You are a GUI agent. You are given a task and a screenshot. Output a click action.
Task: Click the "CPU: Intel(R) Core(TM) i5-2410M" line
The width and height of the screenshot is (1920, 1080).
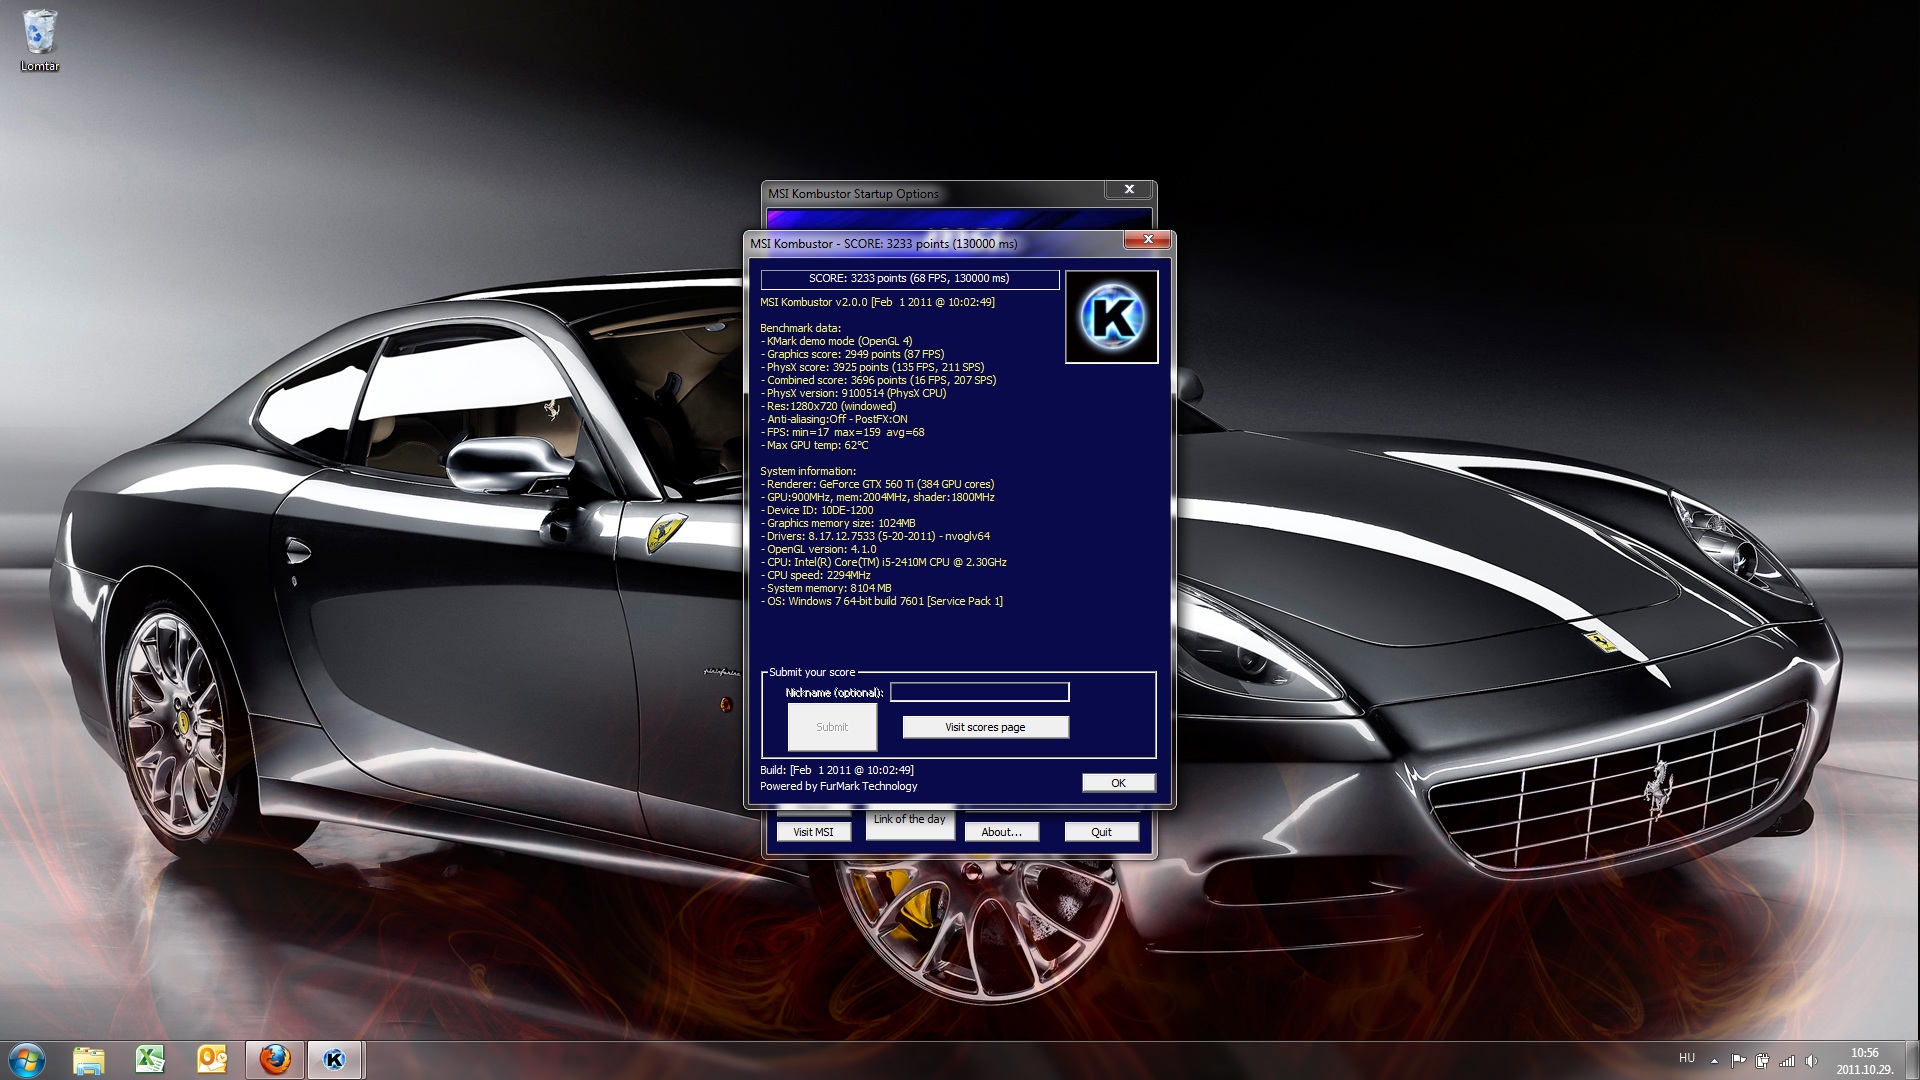point(883,562)
